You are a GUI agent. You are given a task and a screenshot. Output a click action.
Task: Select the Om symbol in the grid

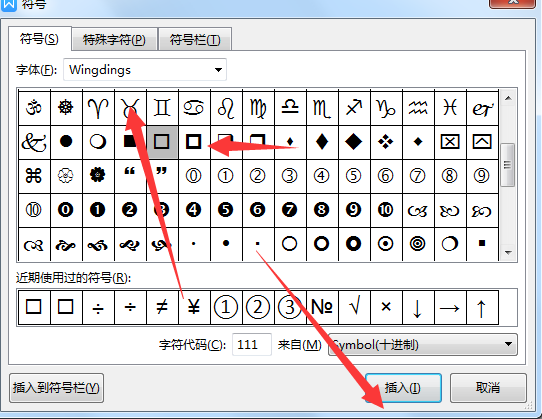coord(34,108)
